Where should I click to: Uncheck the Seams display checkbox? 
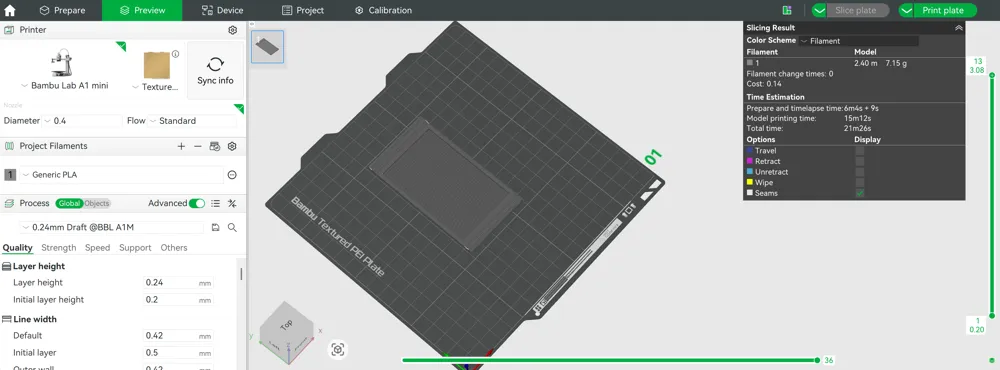pos(860,193)
